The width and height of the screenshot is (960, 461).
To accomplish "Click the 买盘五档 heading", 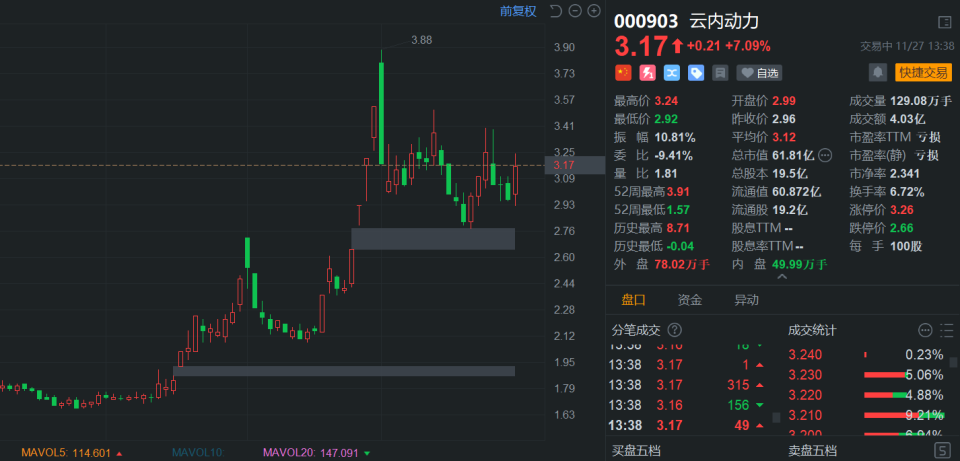I will [x=636, y=452].
